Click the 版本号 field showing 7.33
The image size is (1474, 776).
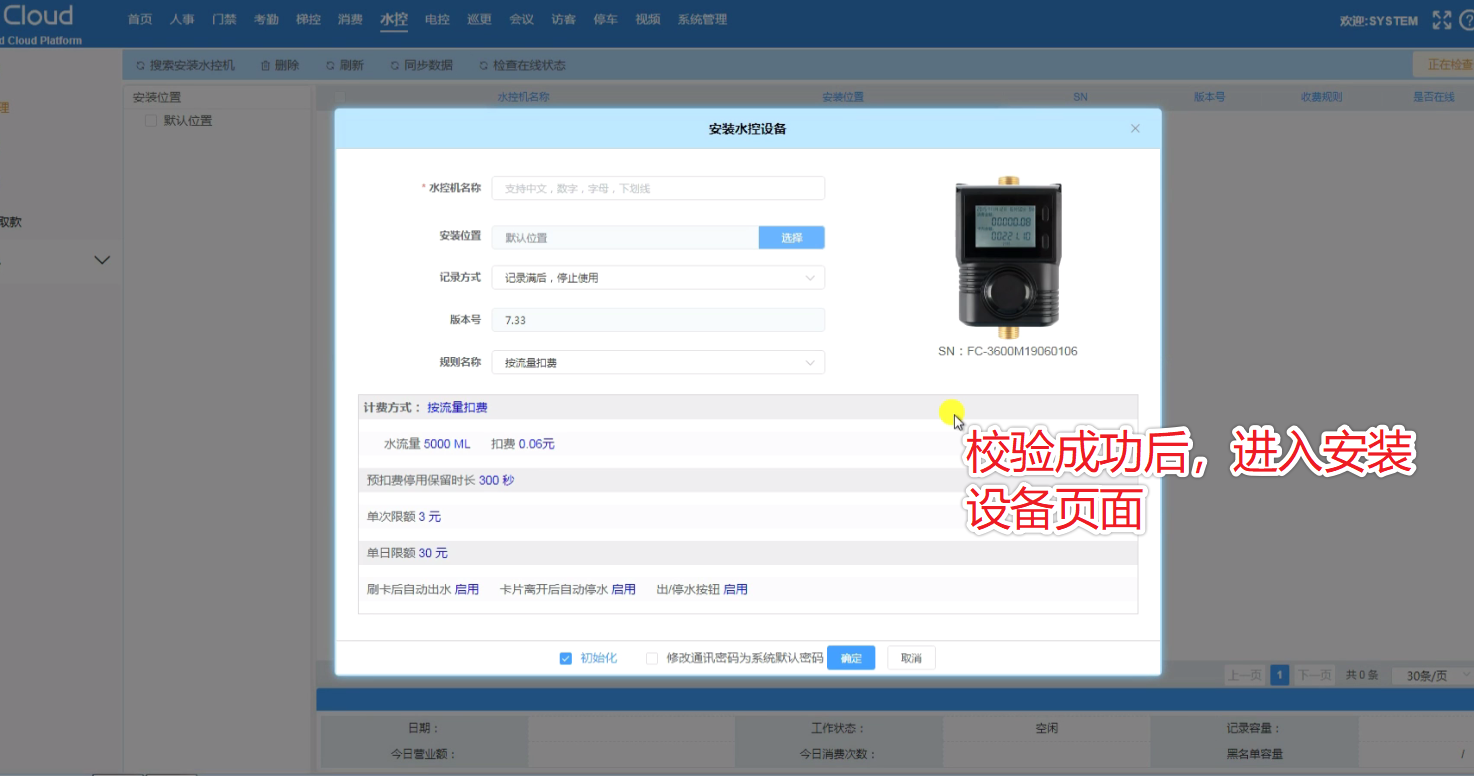pyautogui.click(x=658, y=320)
